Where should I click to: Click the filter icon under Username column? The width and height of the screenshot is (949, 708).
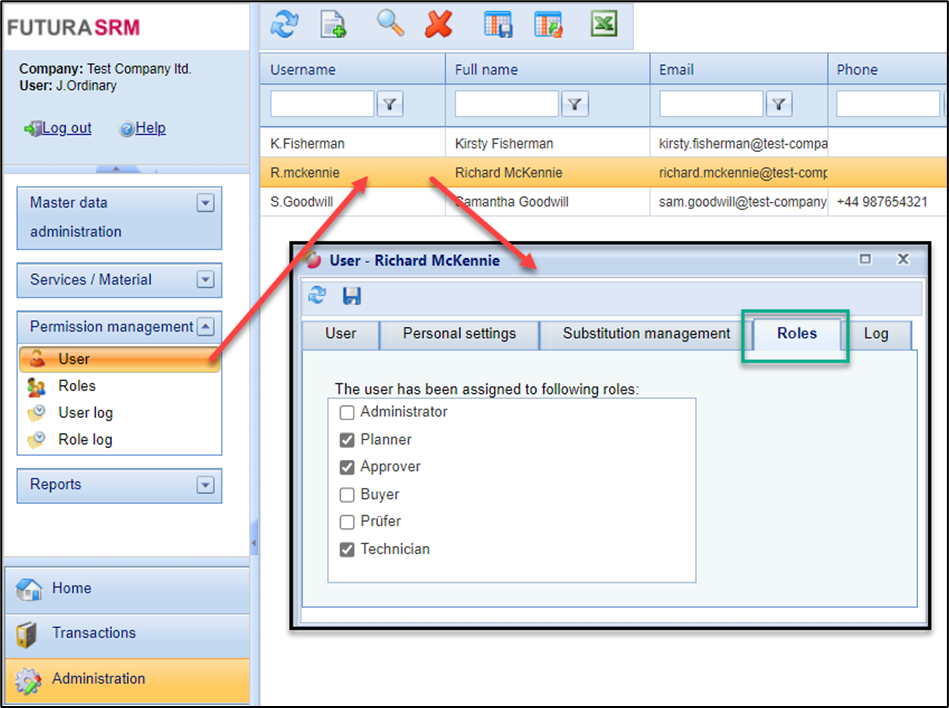[x=390, y=103]
